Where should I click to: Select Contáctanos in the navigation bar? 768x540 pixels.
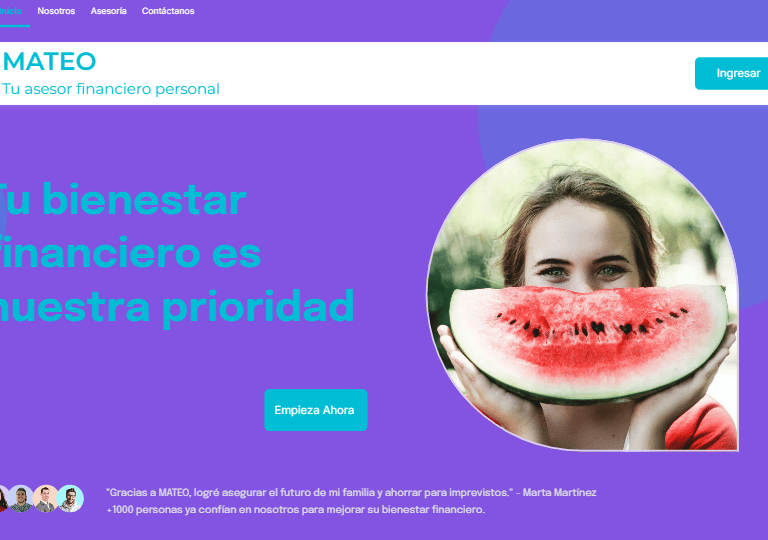[168, 11]
